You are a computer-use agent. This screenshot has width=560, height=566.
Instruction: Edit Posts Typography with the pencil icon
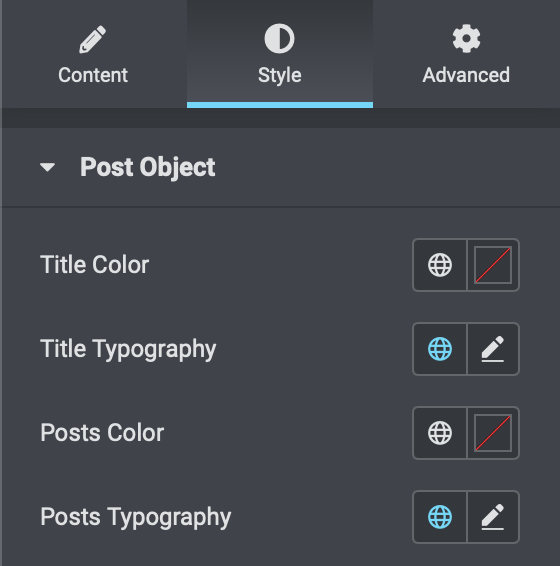pos(493,517)
